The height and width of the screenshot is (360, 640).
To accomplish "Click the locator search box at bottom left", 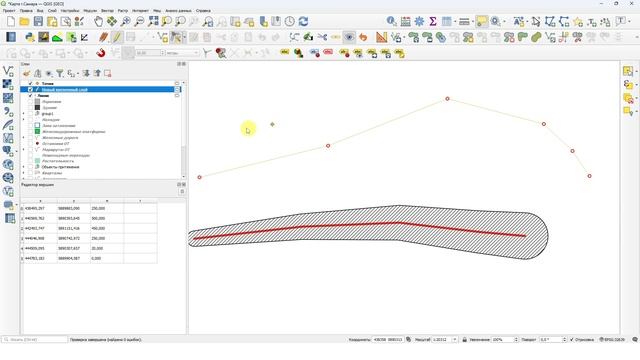I will tap(35, 340).
